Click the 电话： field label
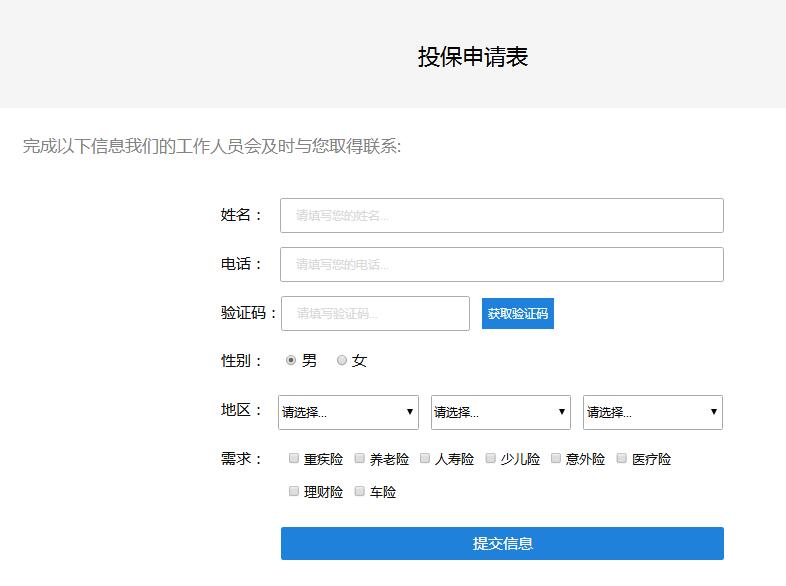The image size is (786, 586). point(241,264)
